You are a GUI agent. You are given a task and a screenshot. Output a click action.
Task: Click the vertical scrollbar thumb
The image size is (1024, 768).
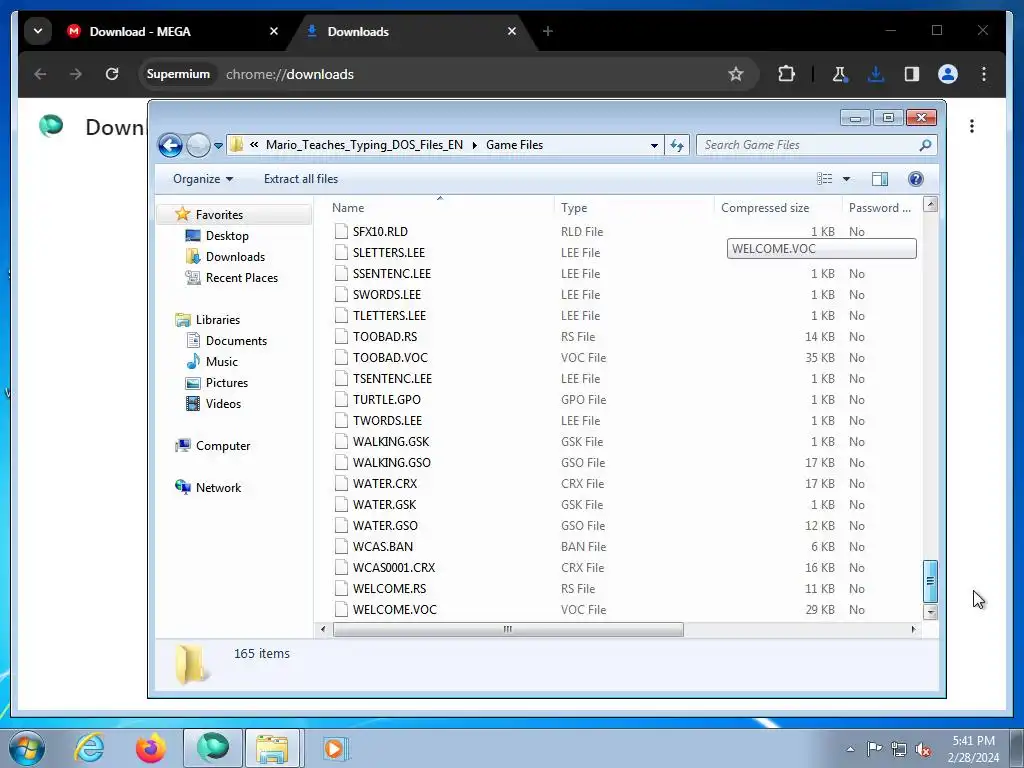[930, 581]
